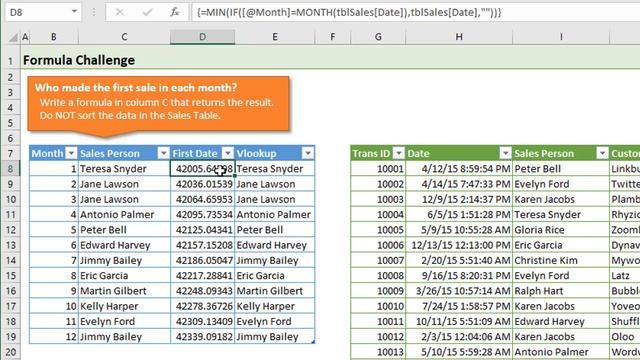Select column D header
The height and width of the screenshot is (360, 640).
202,37
